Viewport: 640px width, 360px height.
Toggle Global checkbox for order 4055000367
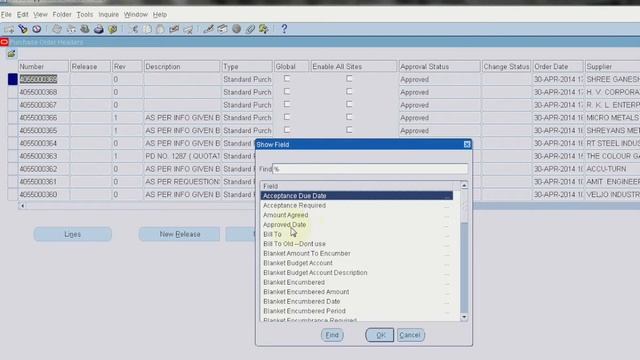coord(287,104)
